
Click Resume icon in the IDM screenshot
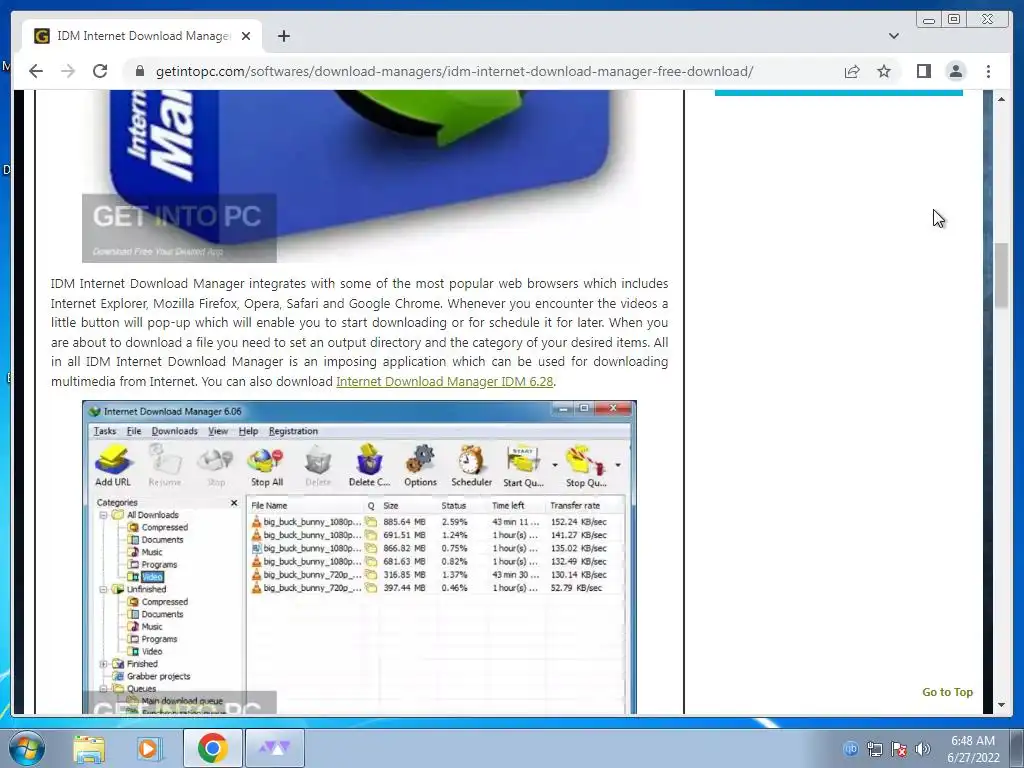165,465
